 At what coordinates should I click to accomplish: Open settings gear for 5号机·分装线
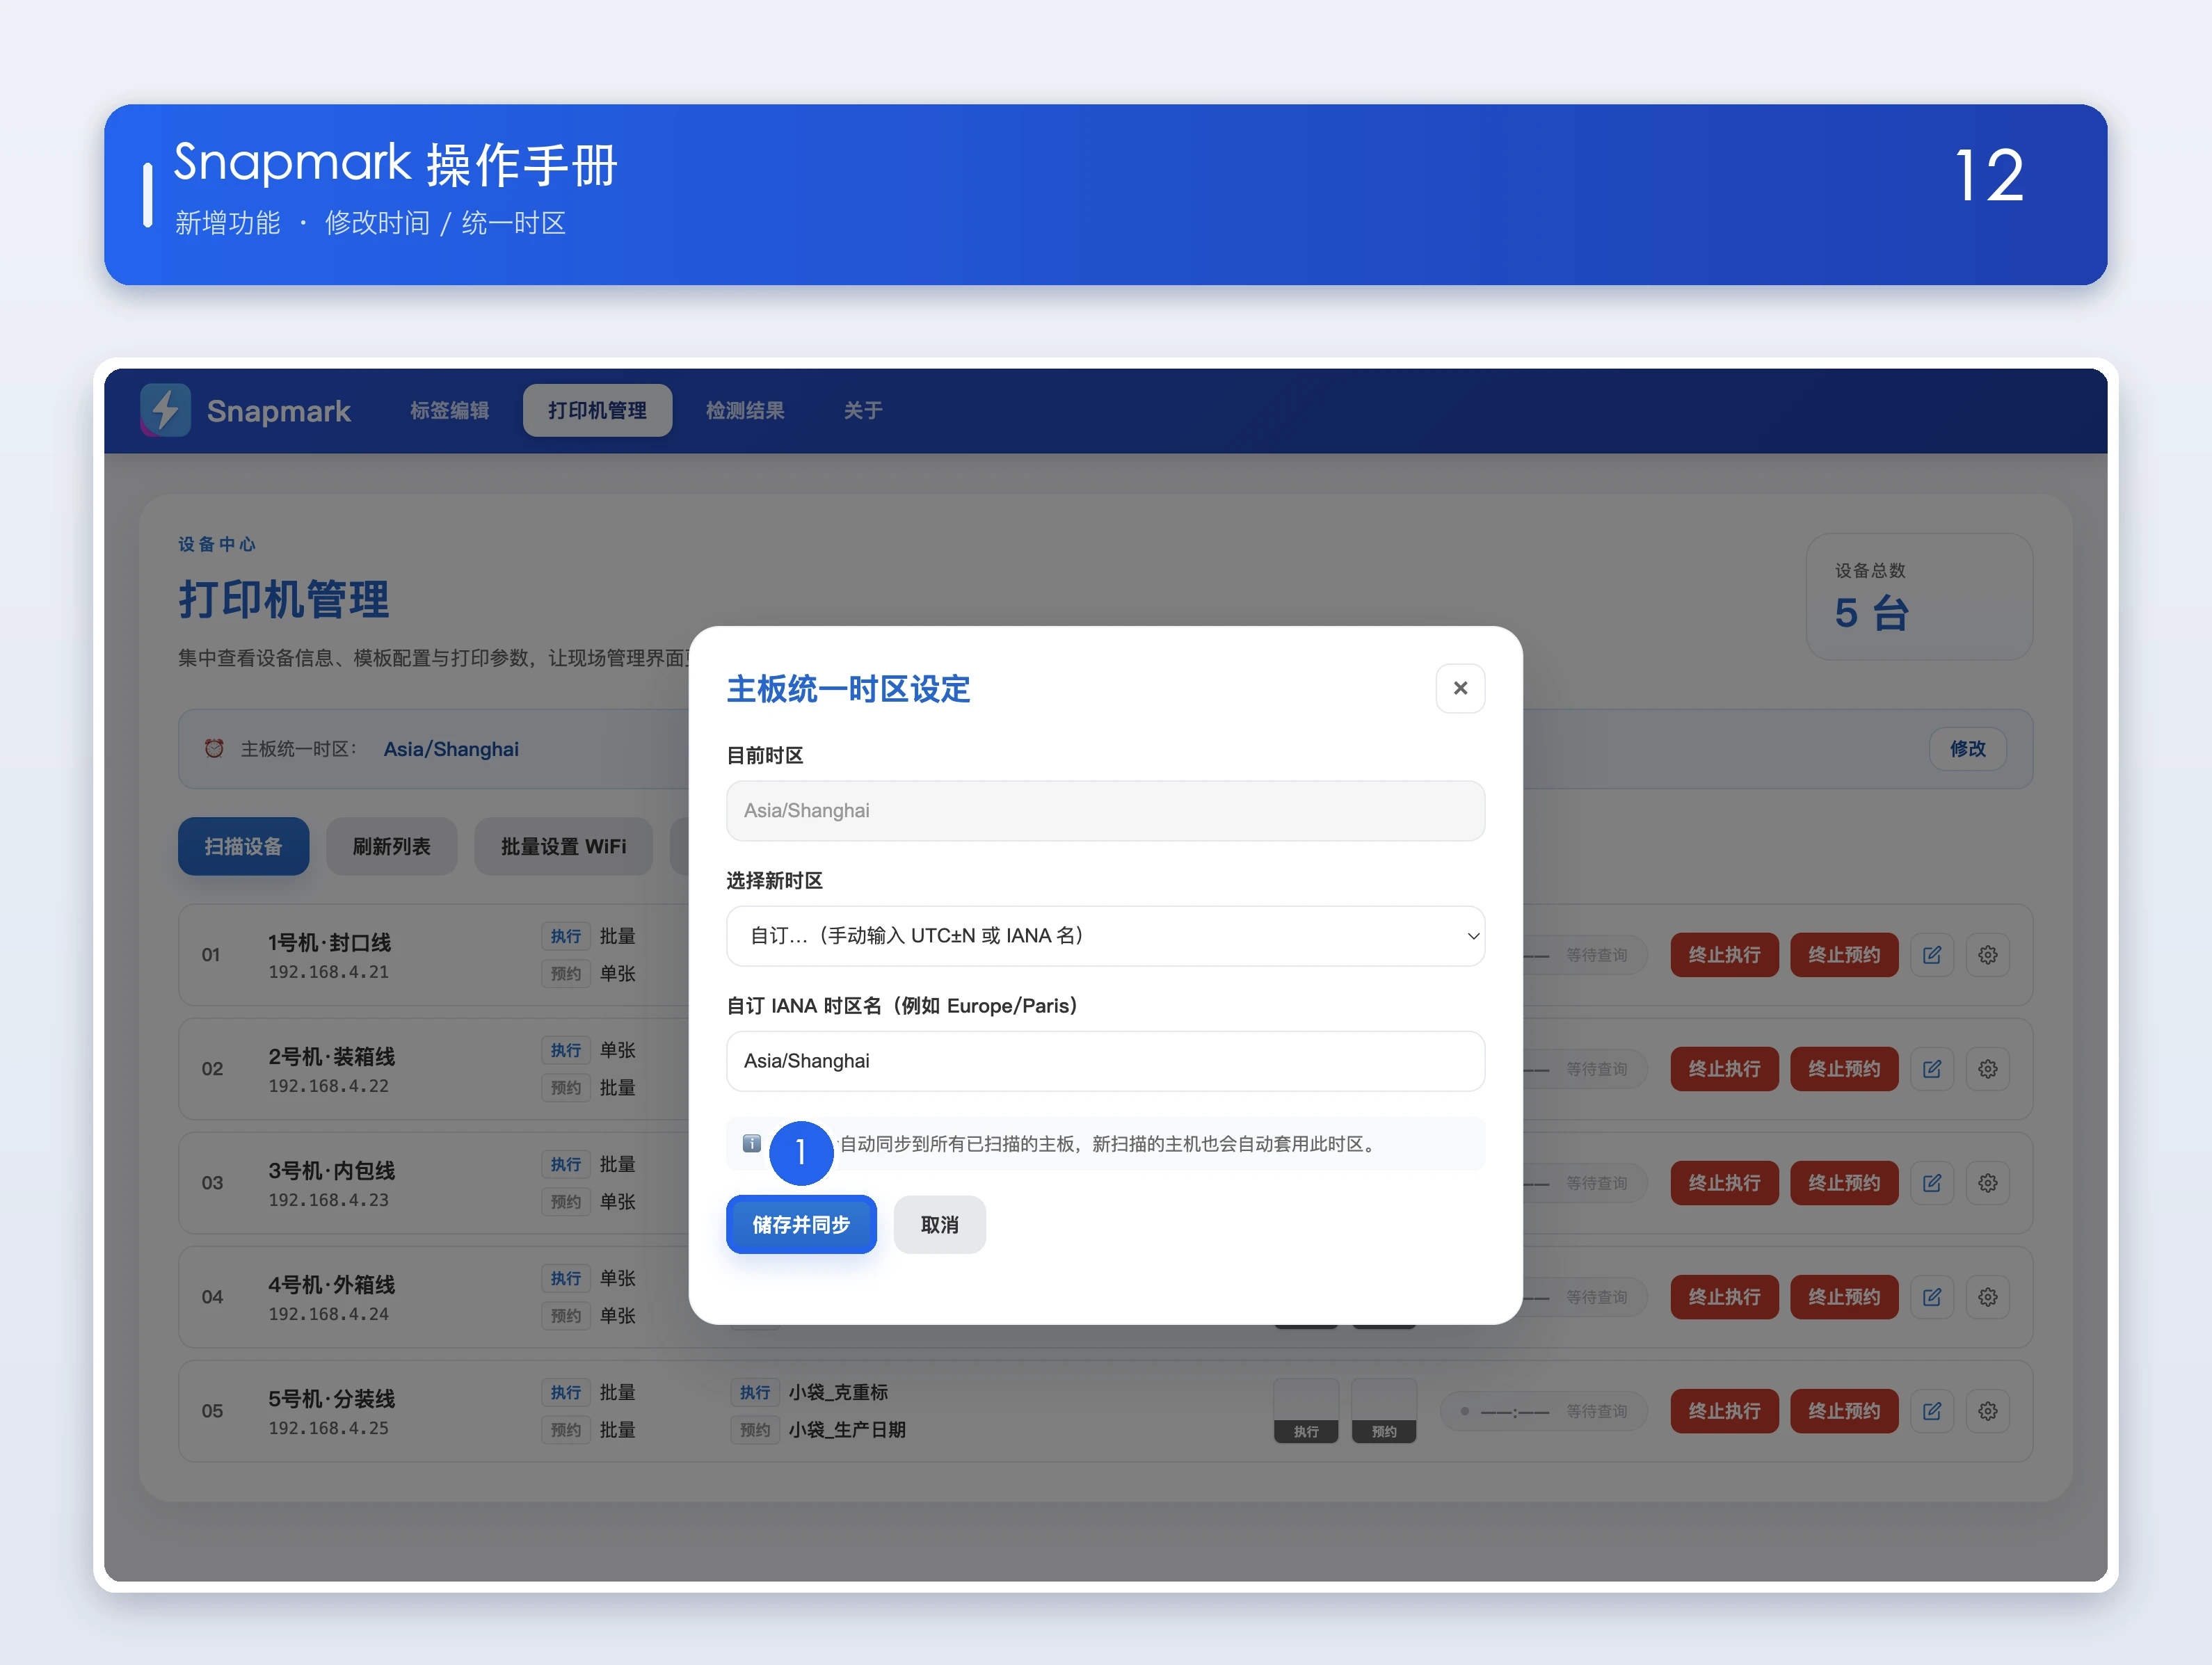(1988, 1411)
